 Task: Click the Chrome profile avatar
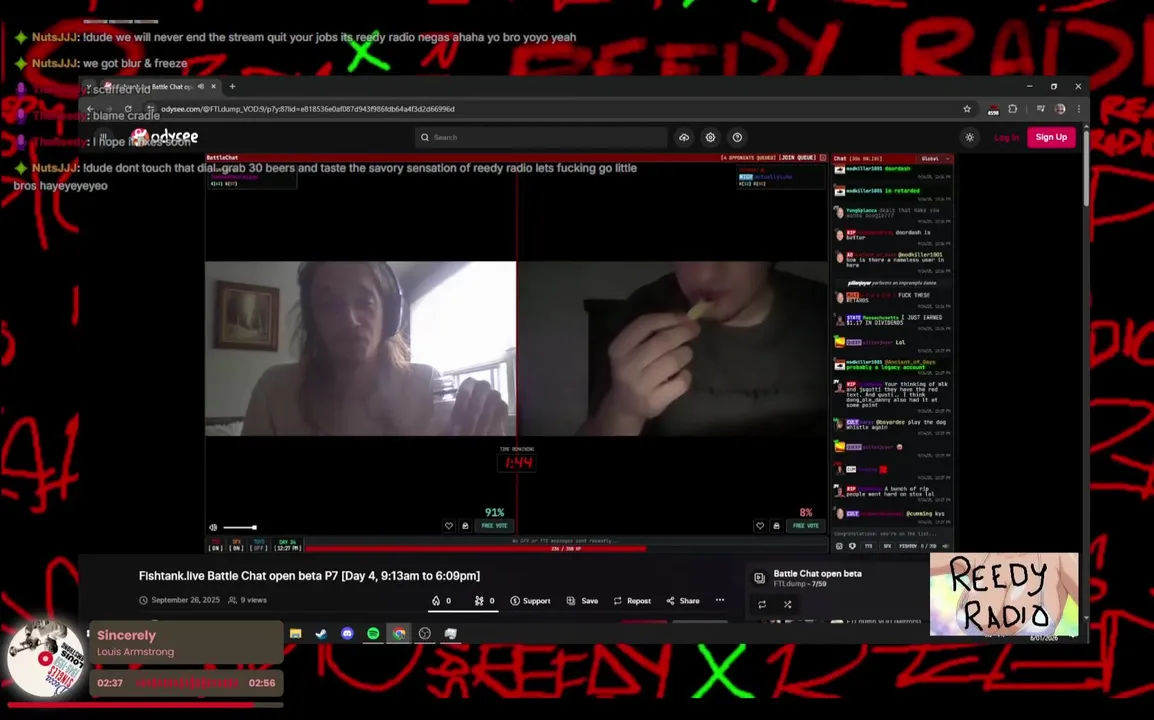[1060, 109]
